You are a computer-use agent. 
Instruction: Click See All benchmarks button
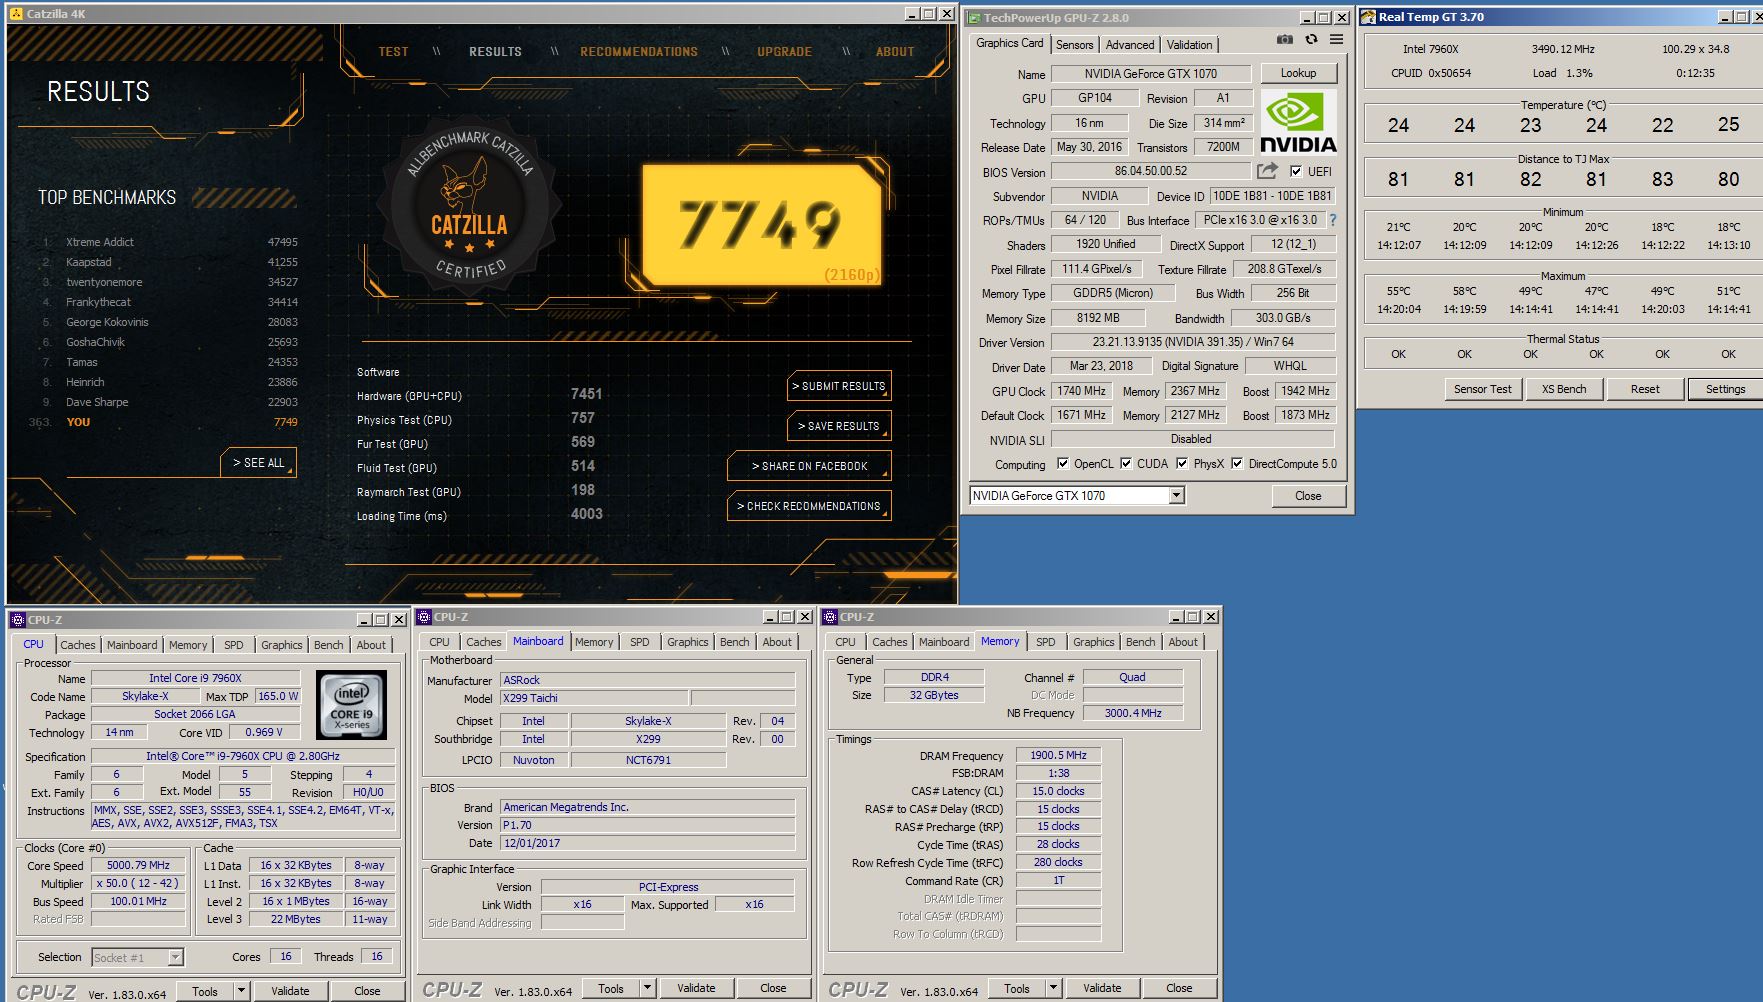258,463
